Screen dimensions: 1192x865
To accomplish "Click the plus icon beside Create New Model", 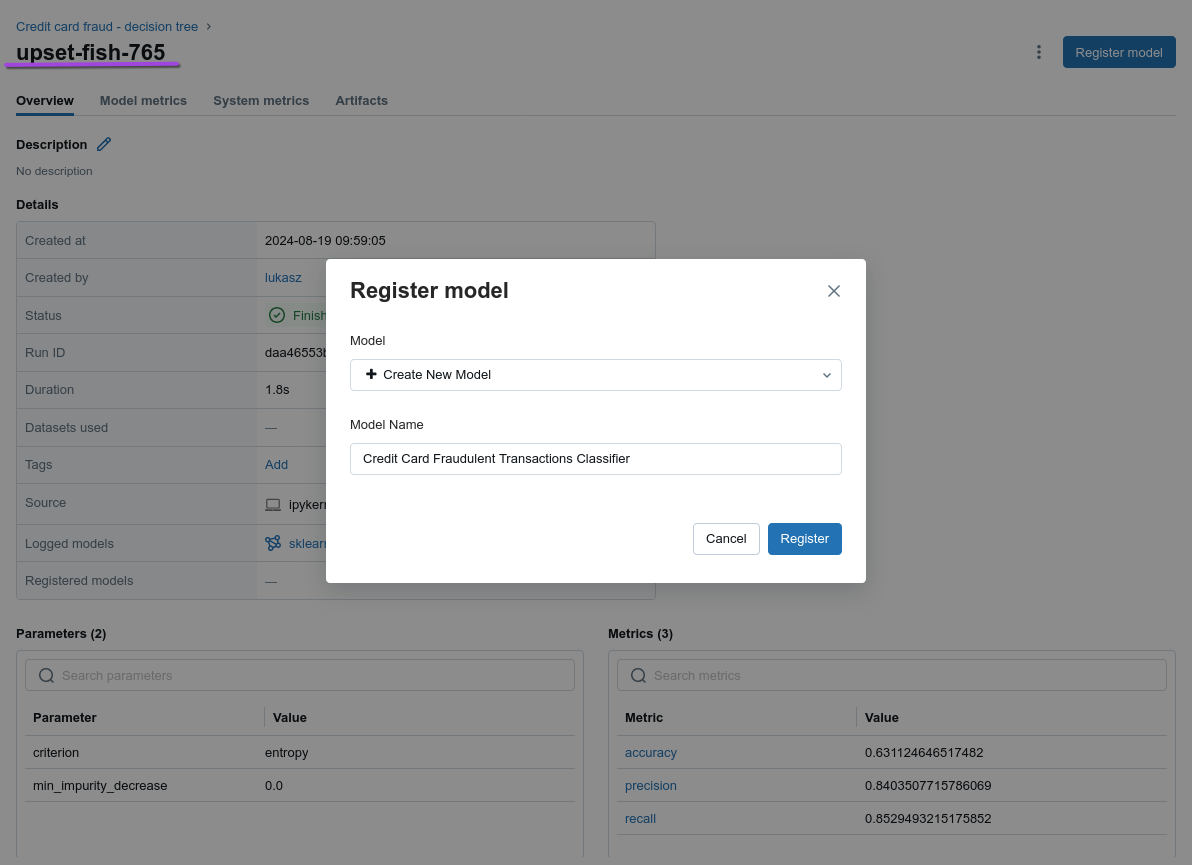I will (371, 374).
